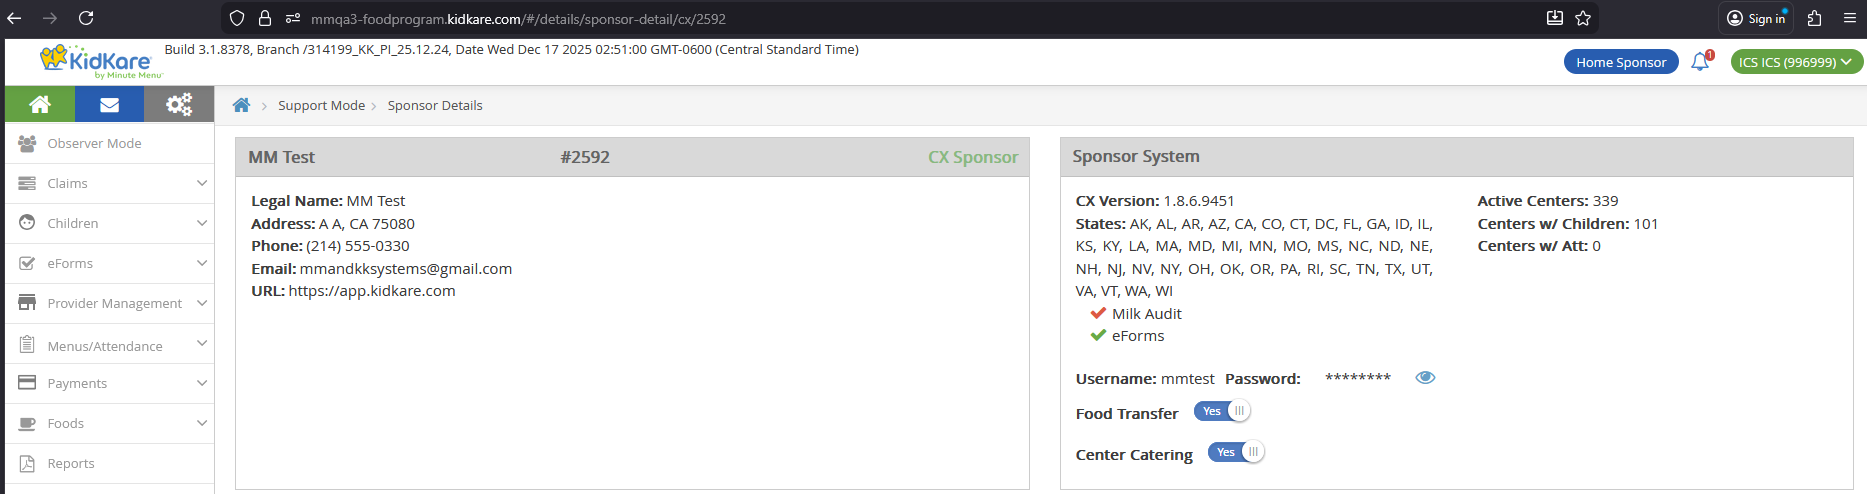This screenshot has width=1867, height=494.
Task: Click the Foods cup icon
Action: [28, 423]
